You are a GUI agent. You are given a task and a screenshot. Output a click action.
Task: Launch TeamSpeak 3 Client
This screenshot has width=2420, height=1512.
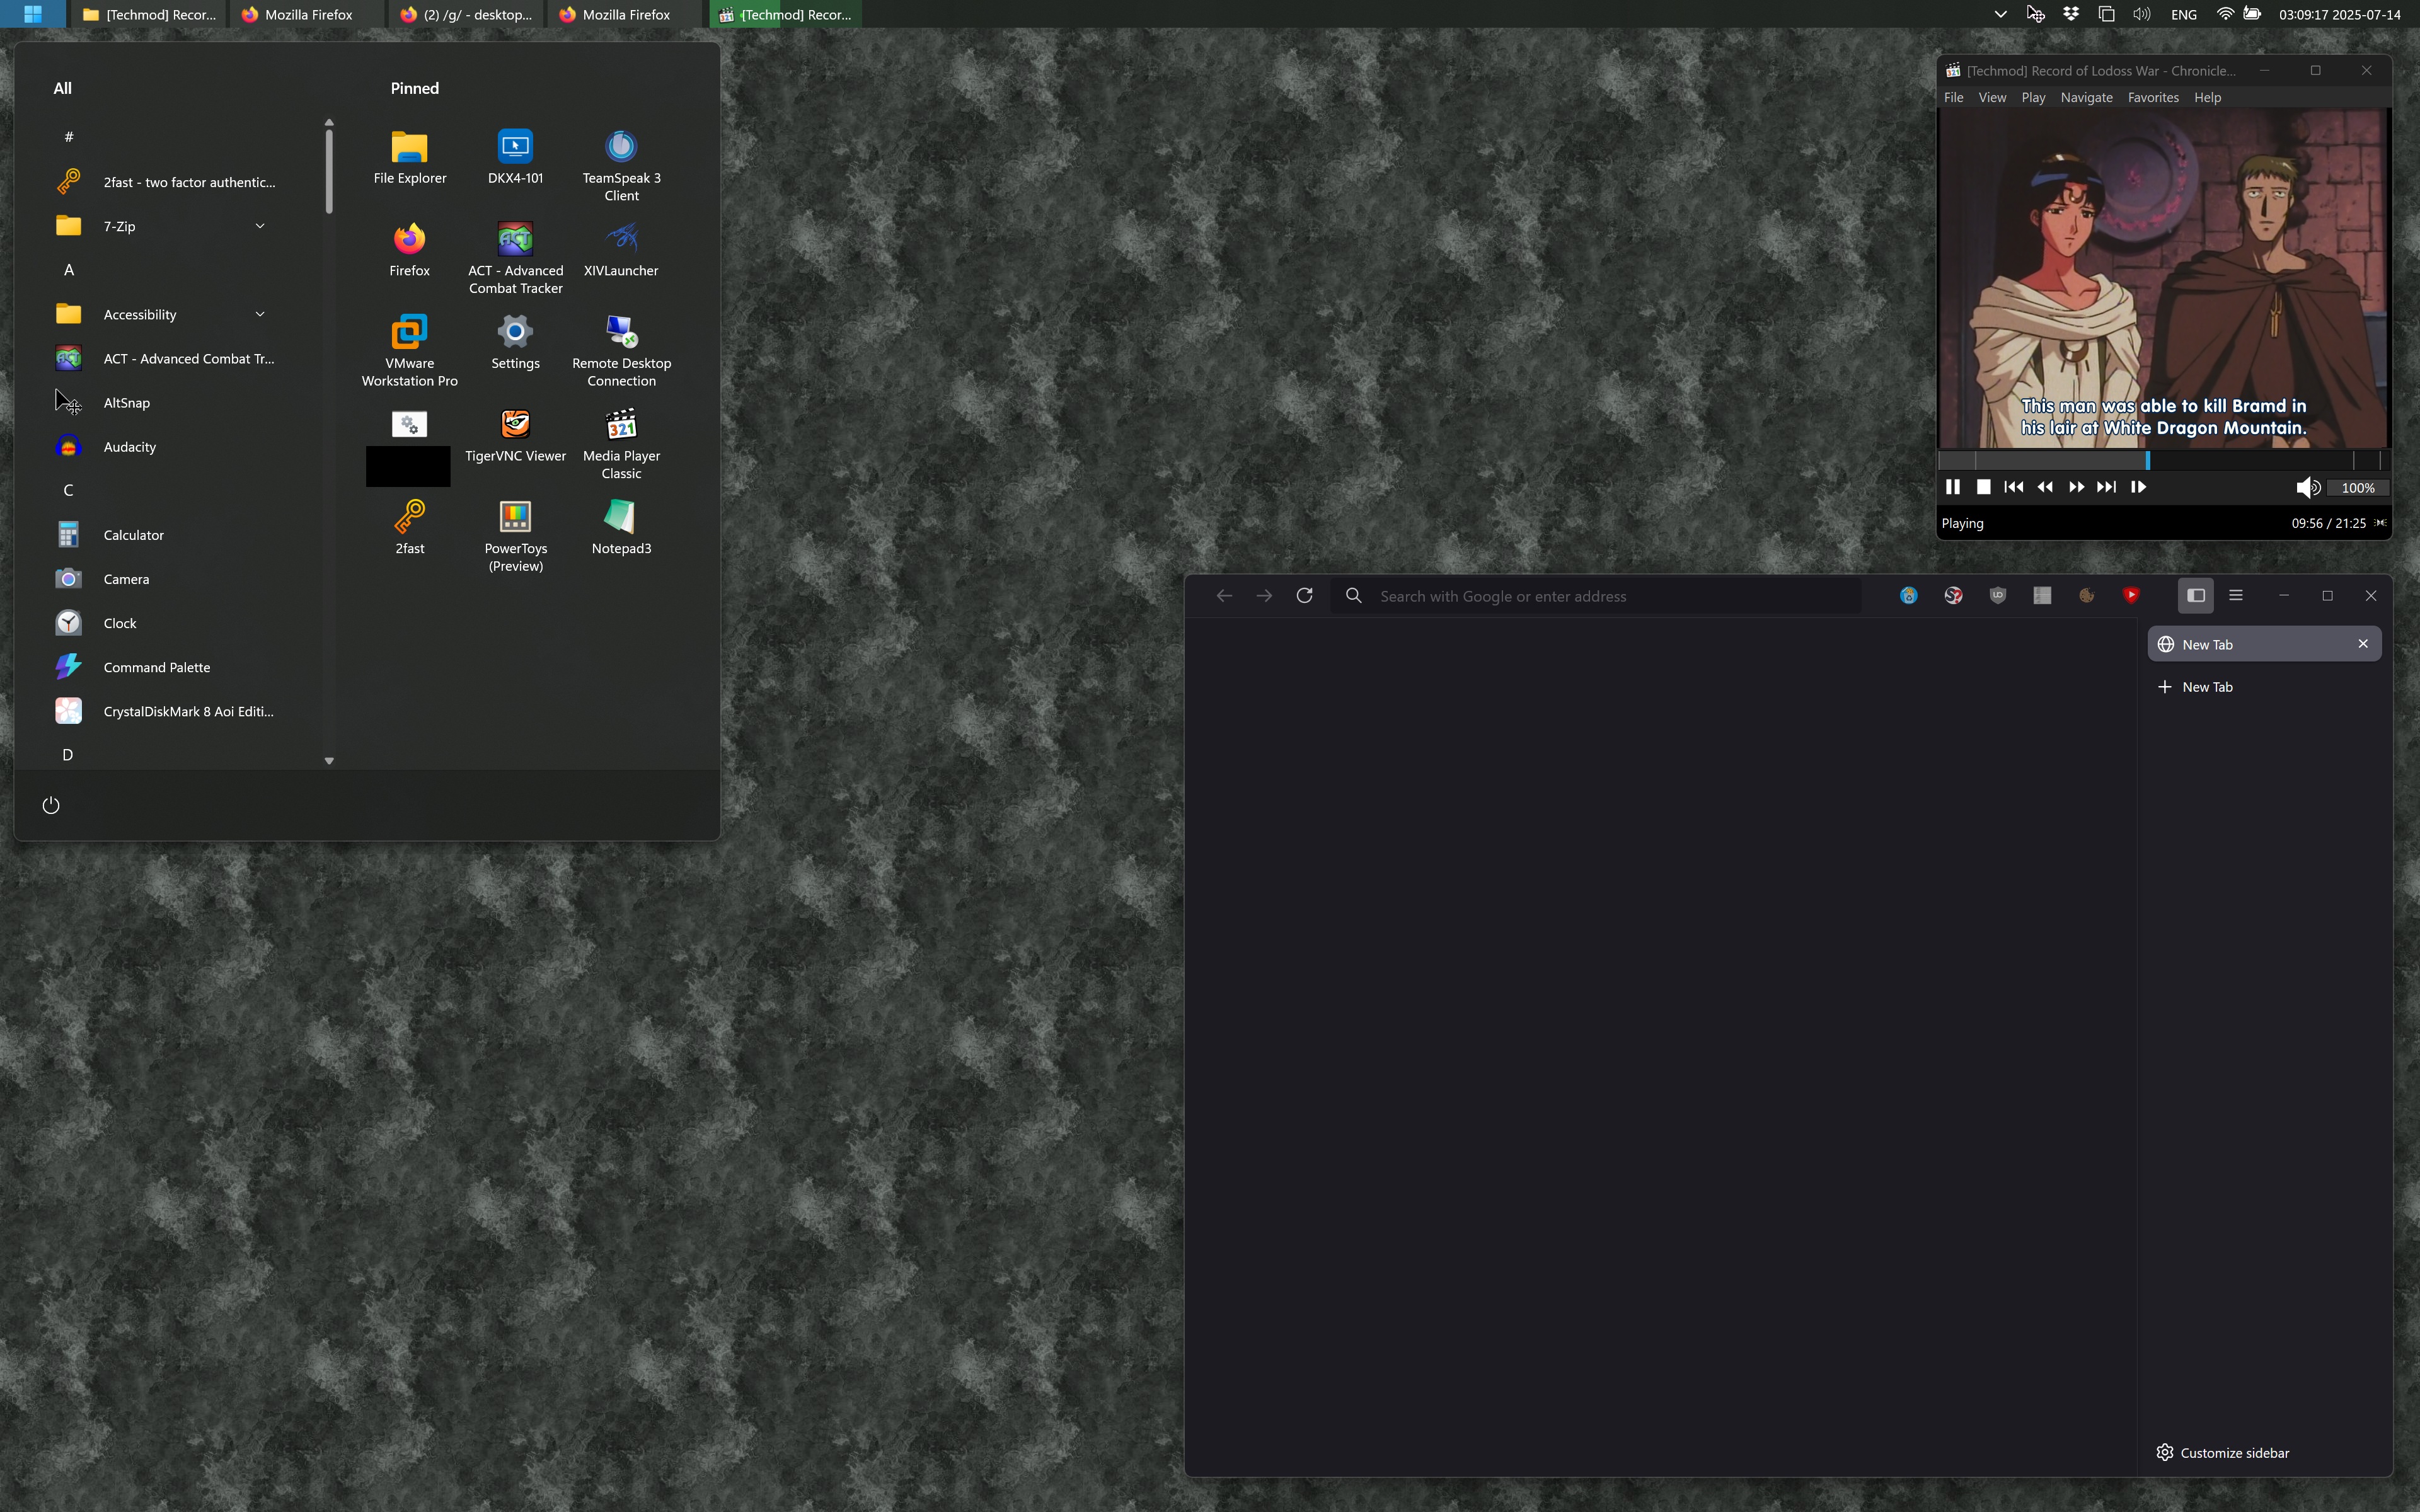pos(621,166)
